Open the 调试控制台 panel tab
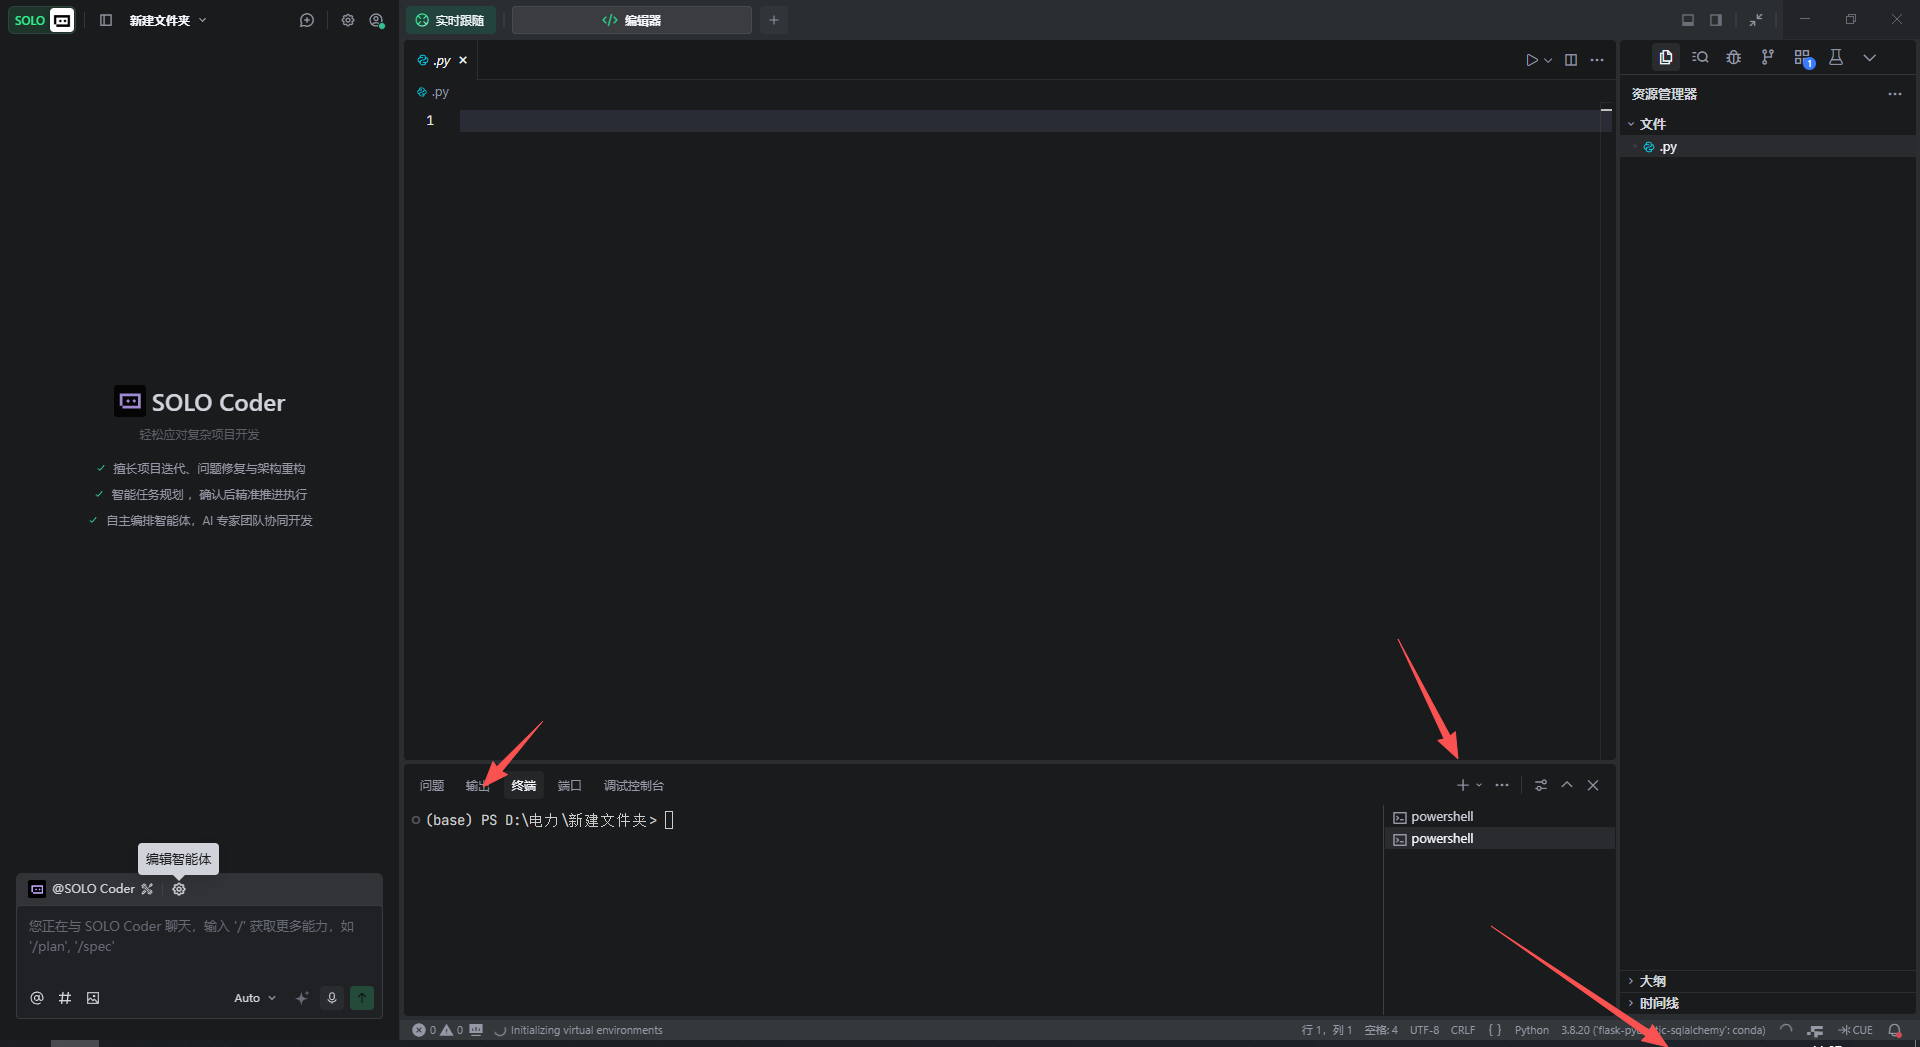This screenshot has width=1920, height=1047. [634, 786]
